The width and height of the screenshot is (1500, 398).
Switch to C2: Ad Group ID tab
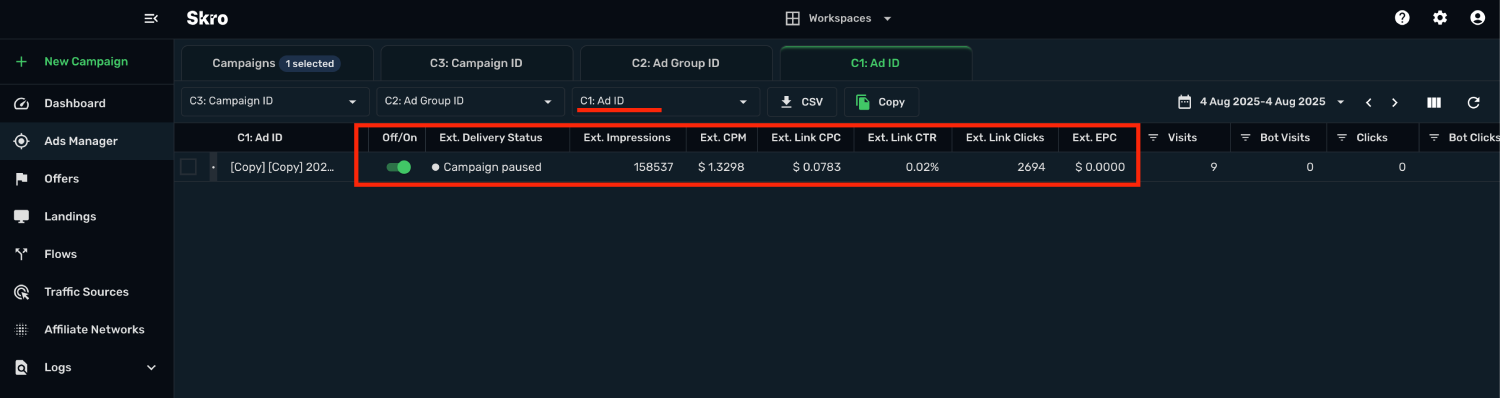[x=676, y=63]
